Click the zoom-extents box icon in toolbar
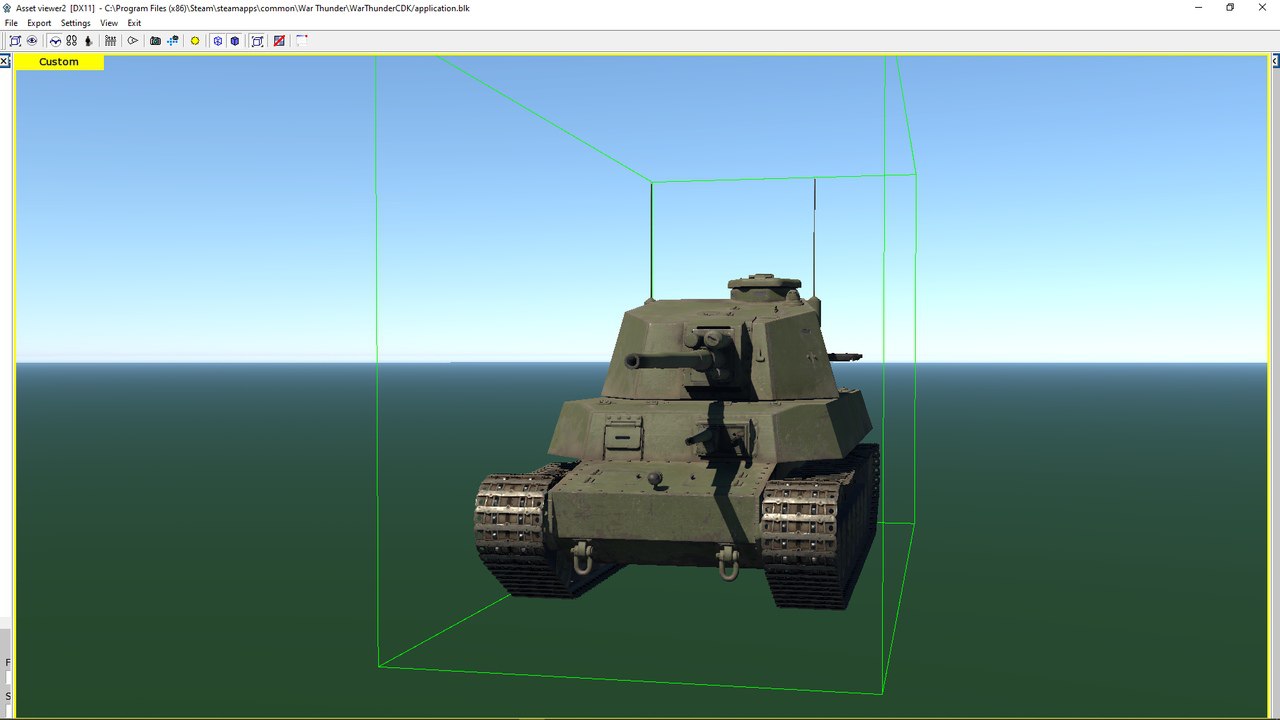The image size is (1280, 720). [x=15, y=41]
